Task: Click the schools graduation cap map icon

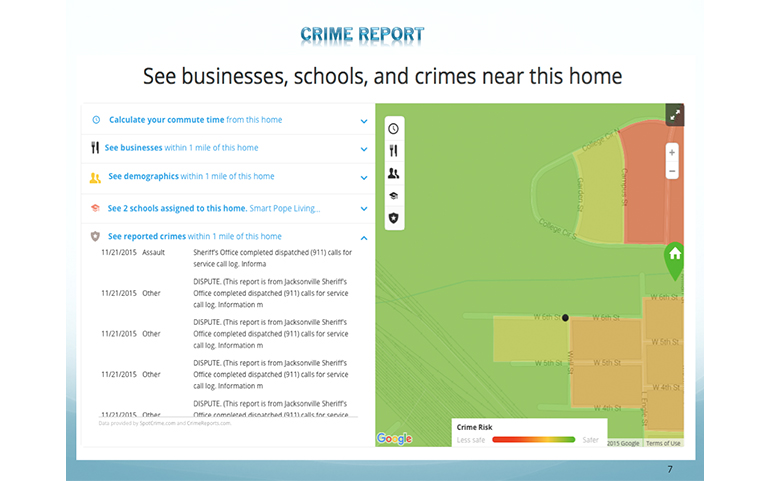Action: [x=394, y=195]
